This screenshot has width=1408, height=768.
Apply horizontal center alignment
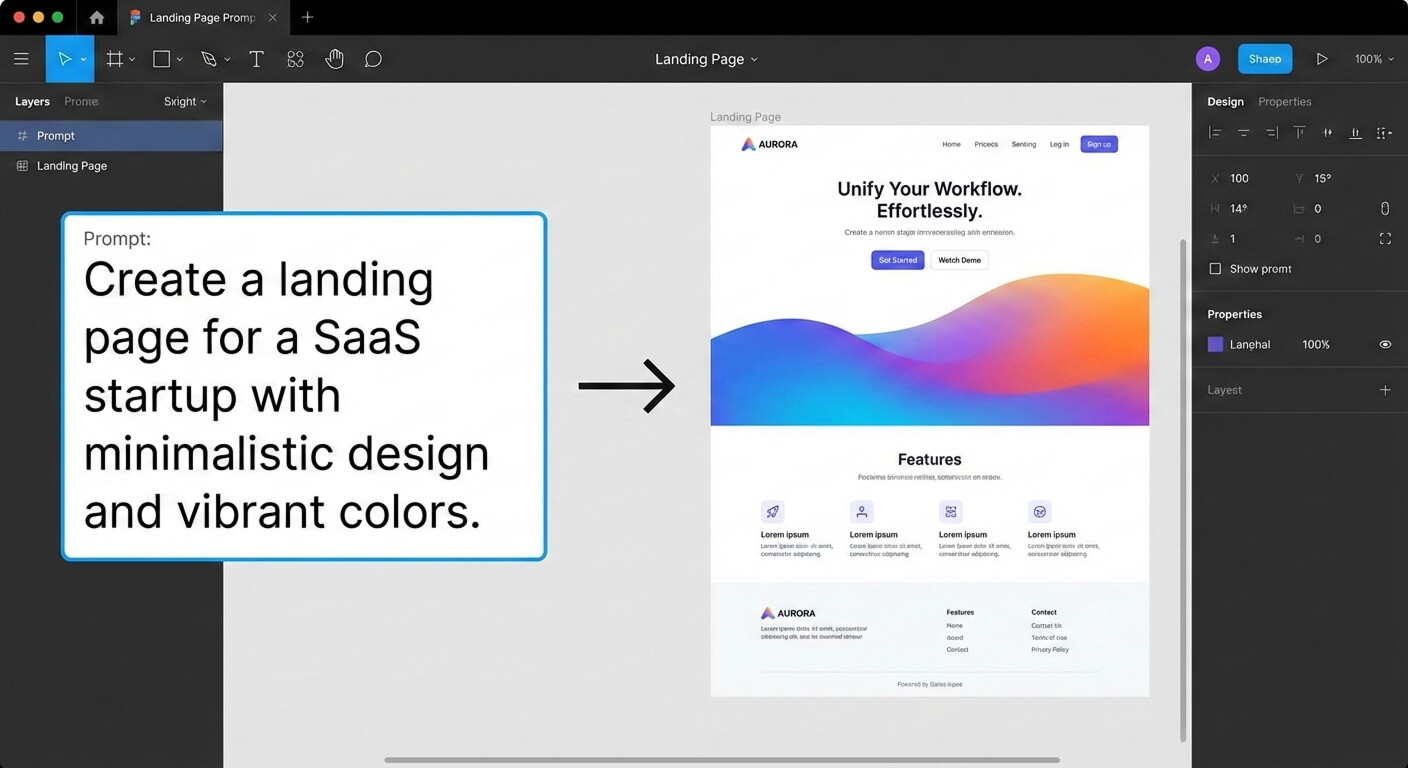tap(1243, 132)
